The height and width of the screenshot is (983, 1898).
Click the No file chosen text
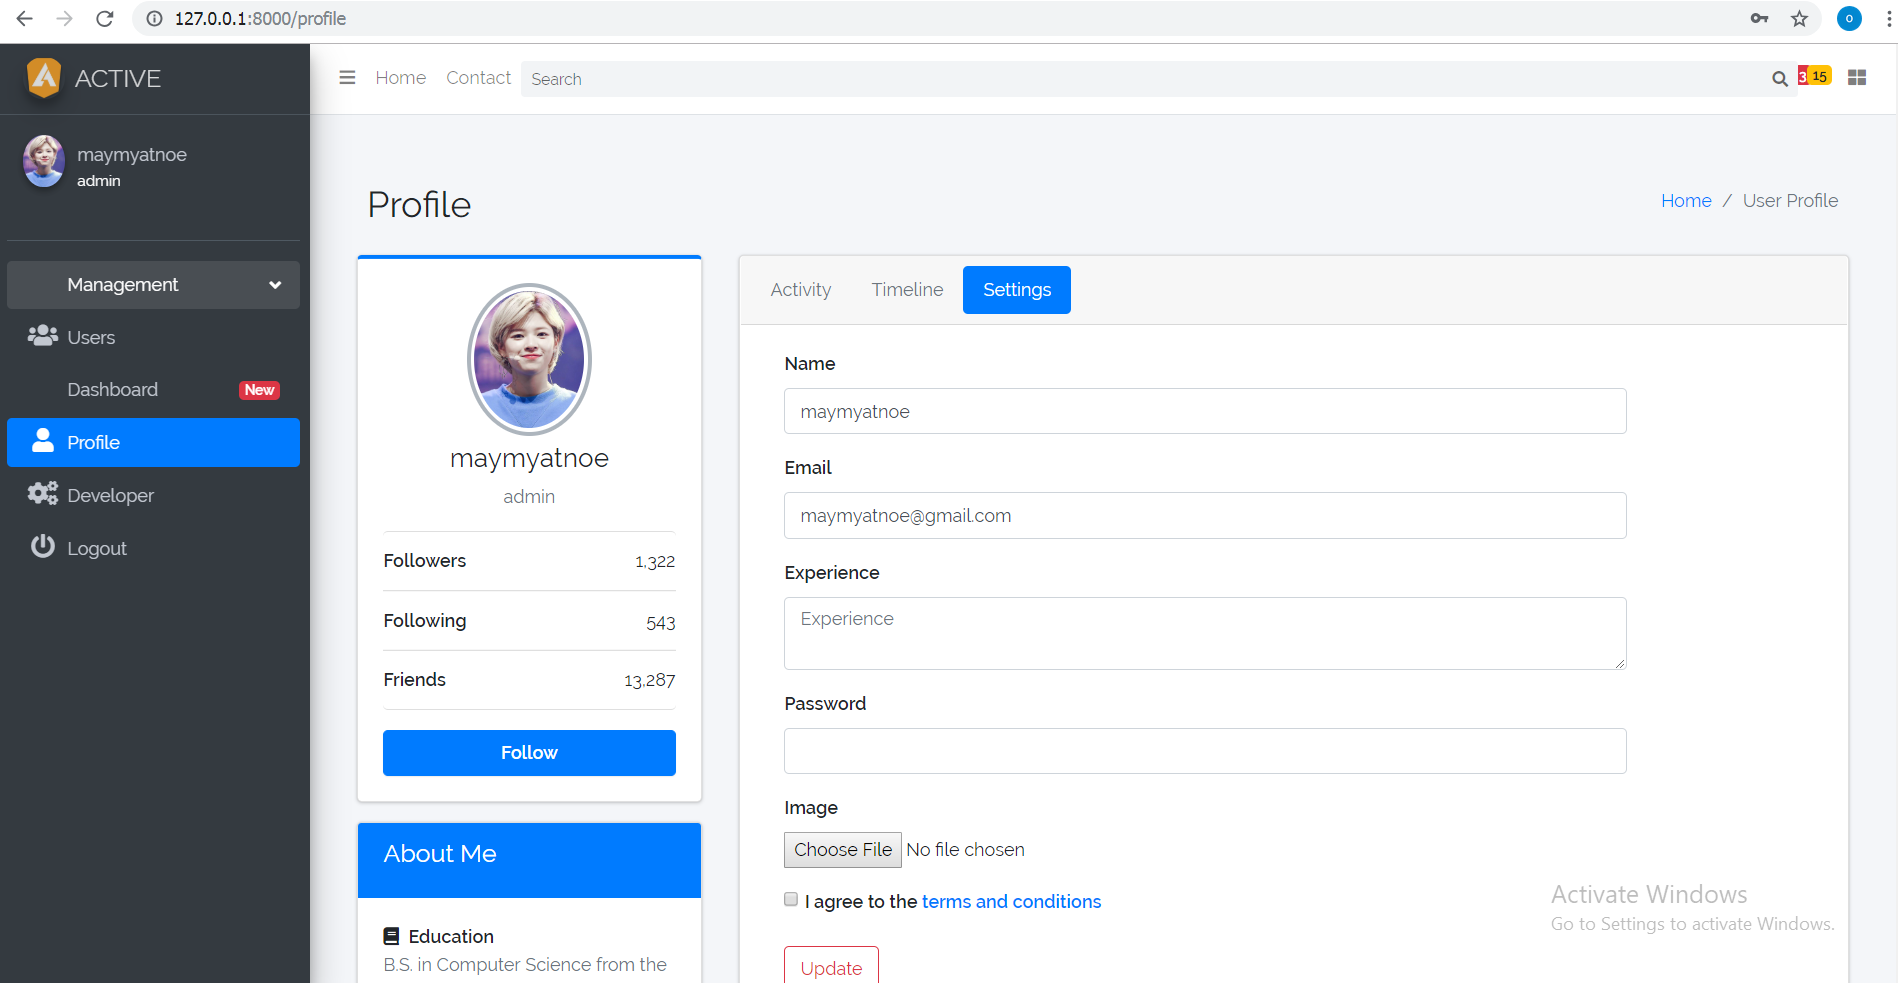pos(965,850)
